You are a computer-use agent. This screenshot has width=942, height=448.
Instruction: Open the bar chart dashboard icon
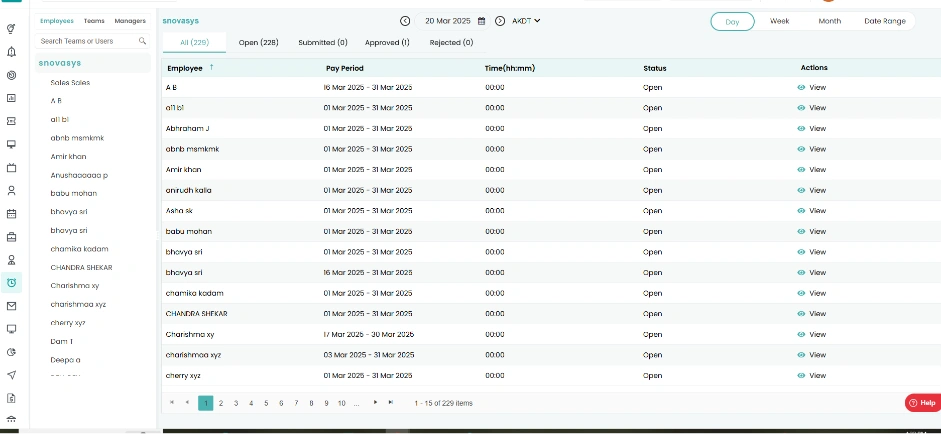(x=11, y=98)
